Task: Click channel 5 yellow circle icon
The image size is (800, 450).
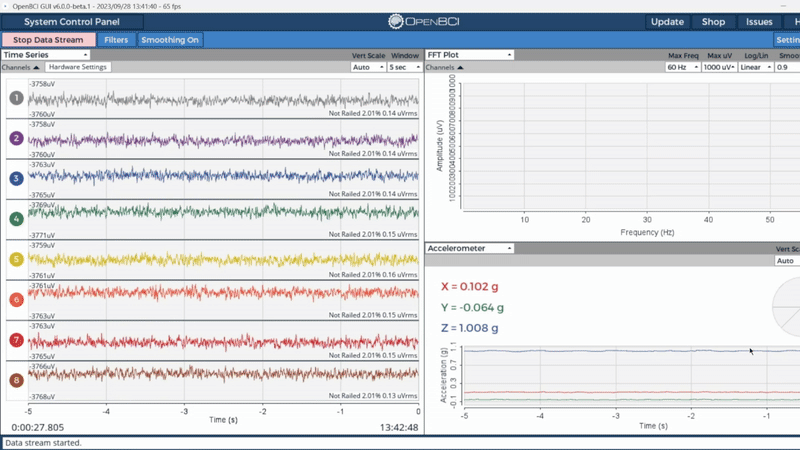Action: click(x=16, y=259)
